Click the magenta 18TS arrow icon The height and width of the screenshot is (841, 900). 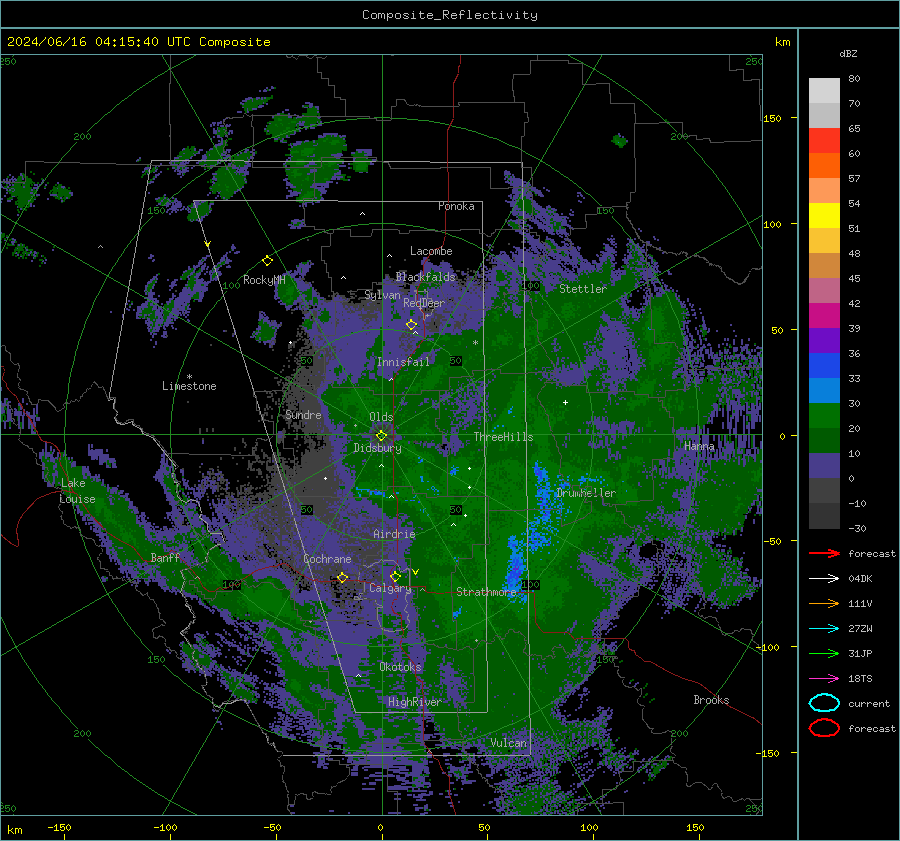[824, 679]
